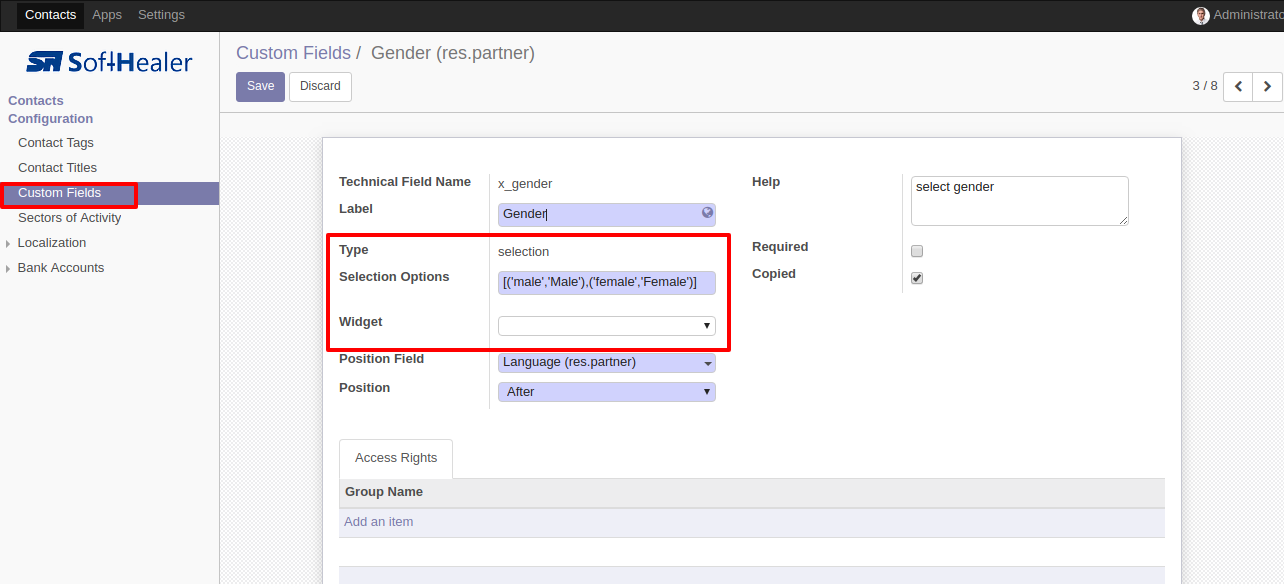Go to next record arrow

[x=1267, y=87]
